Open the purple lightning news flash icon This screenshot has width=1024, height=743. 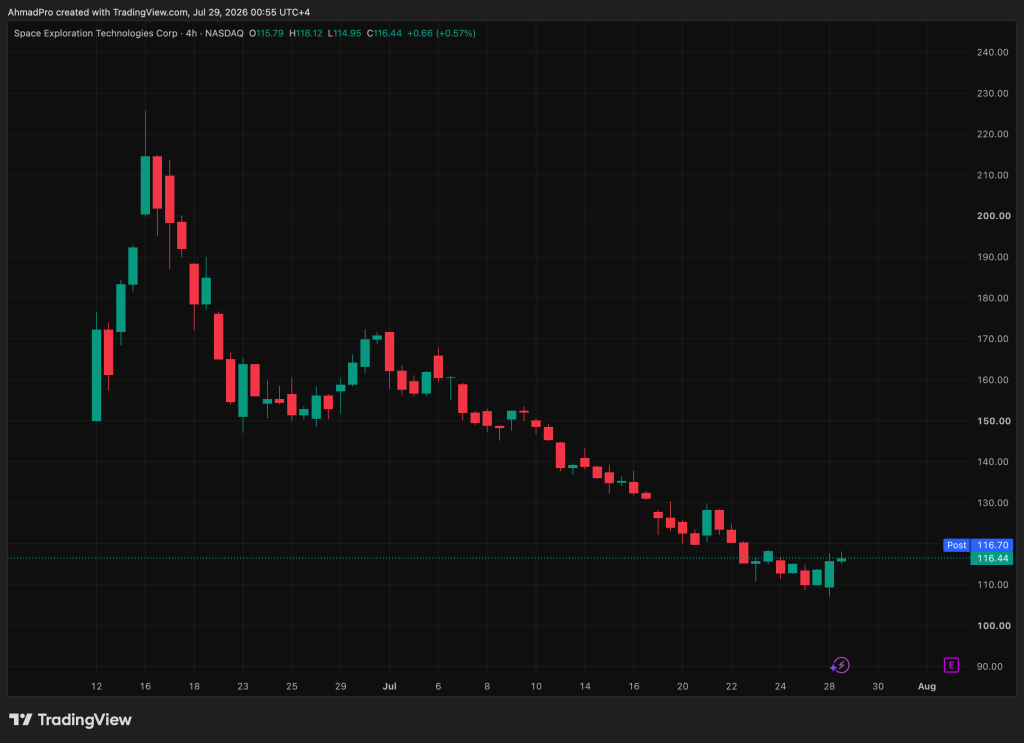840,665
